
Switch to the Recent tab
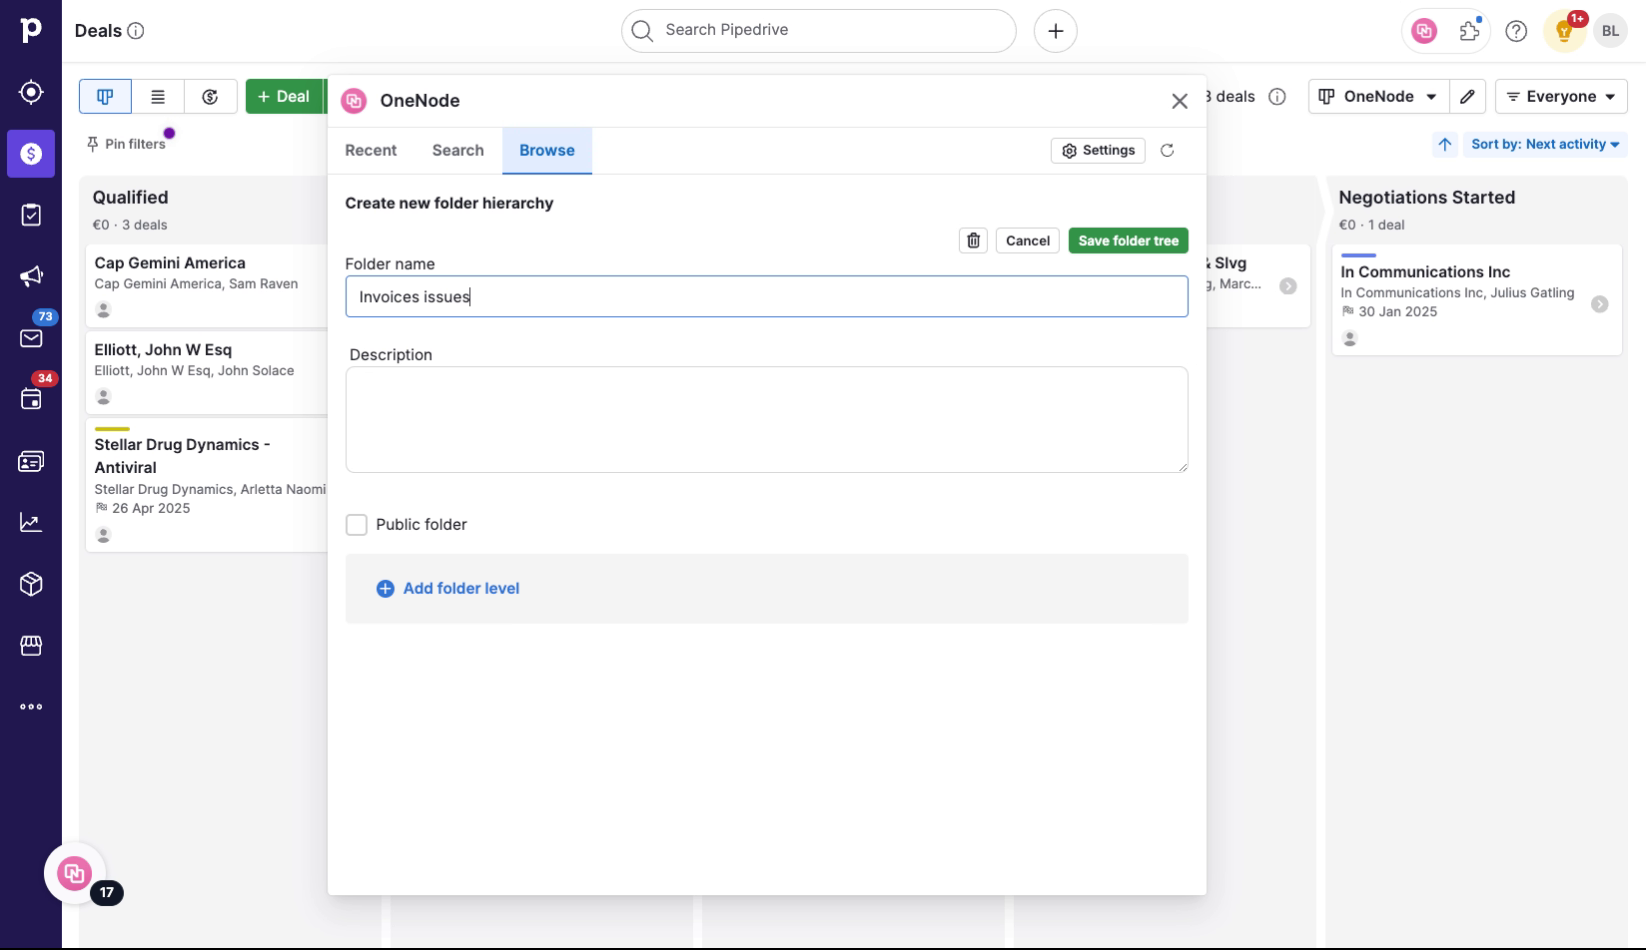[371, 151]
